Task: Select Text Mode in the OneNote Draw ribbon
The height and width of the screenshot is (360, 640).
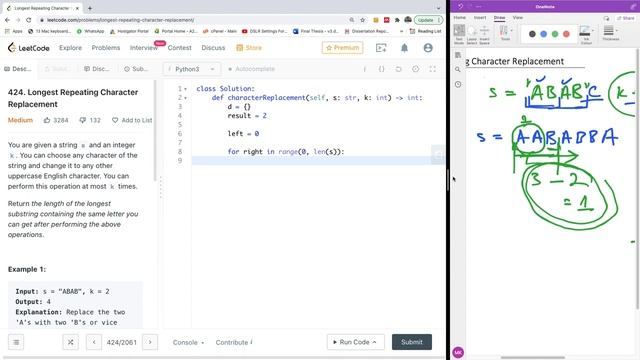Action: tap(459, 35)
